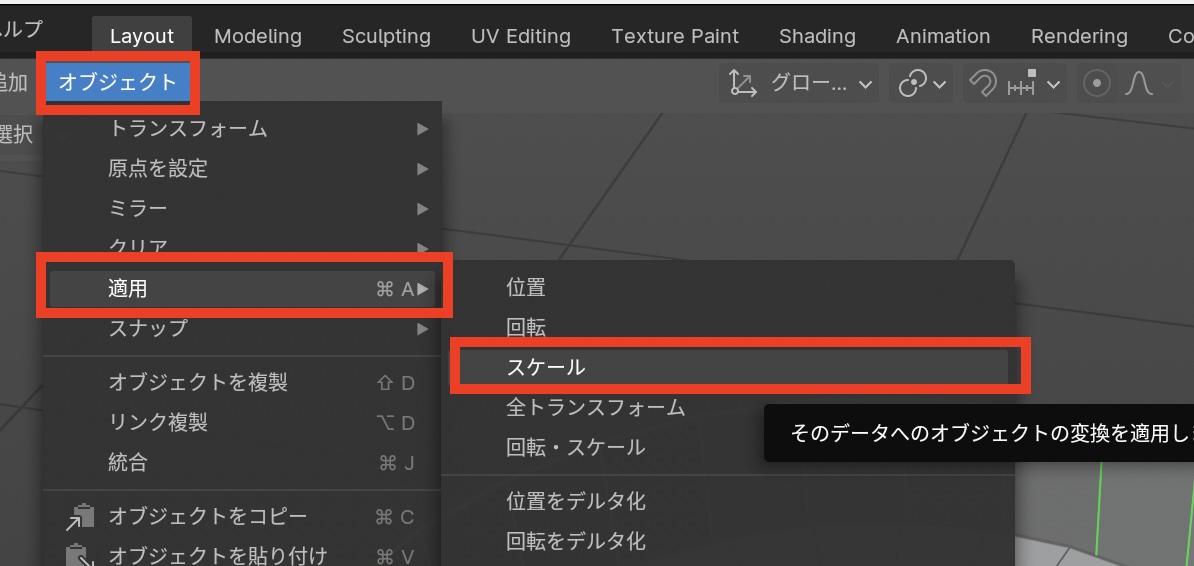1194x566 pixels.
Task: Open the Shading workspace tab
Action: (x=817, y=37)
